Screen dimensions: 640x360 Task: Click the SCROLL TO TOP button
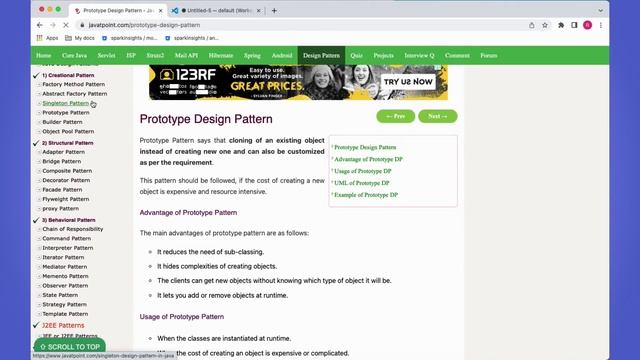tap(70, 347)
